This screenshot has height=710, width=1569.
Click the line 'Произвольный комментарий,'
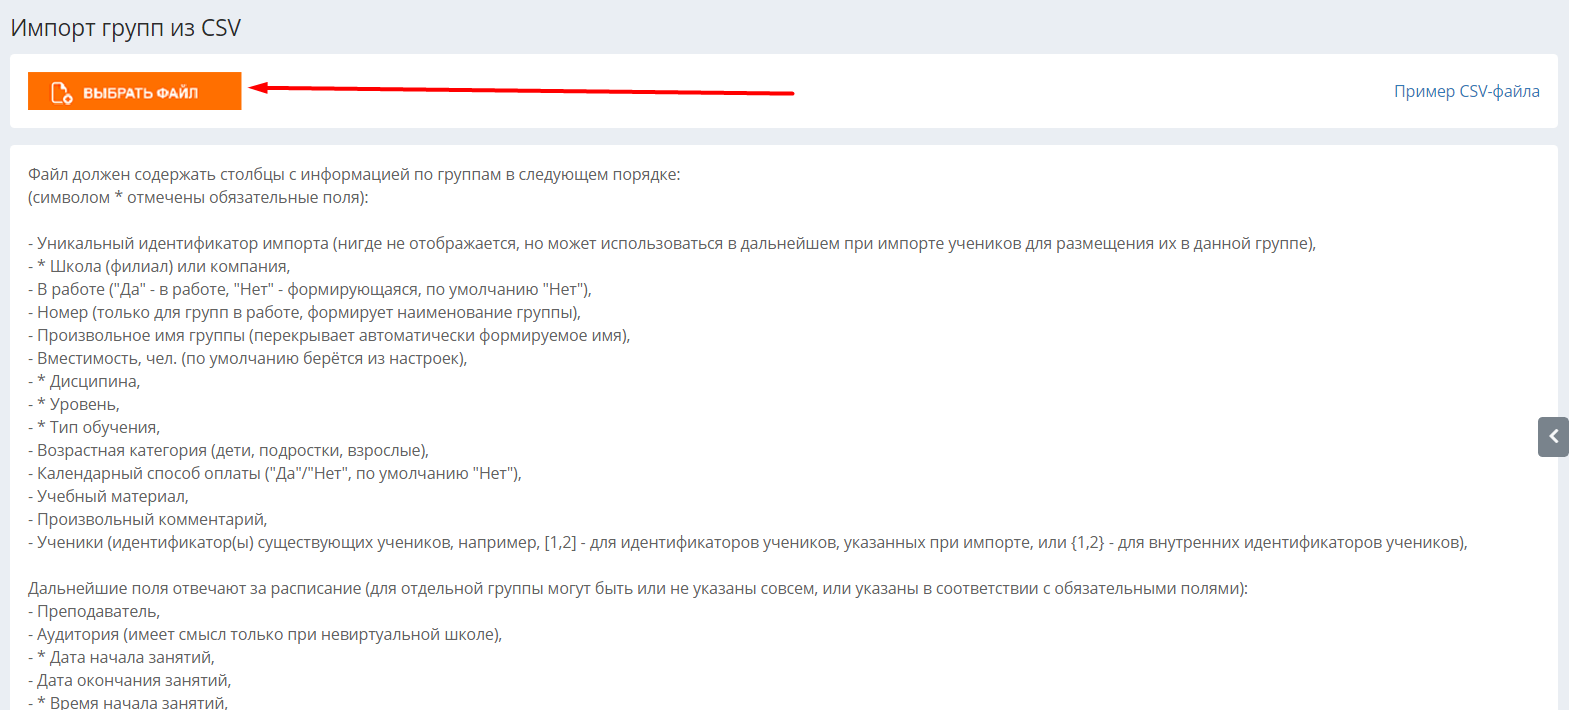[148, 519]
